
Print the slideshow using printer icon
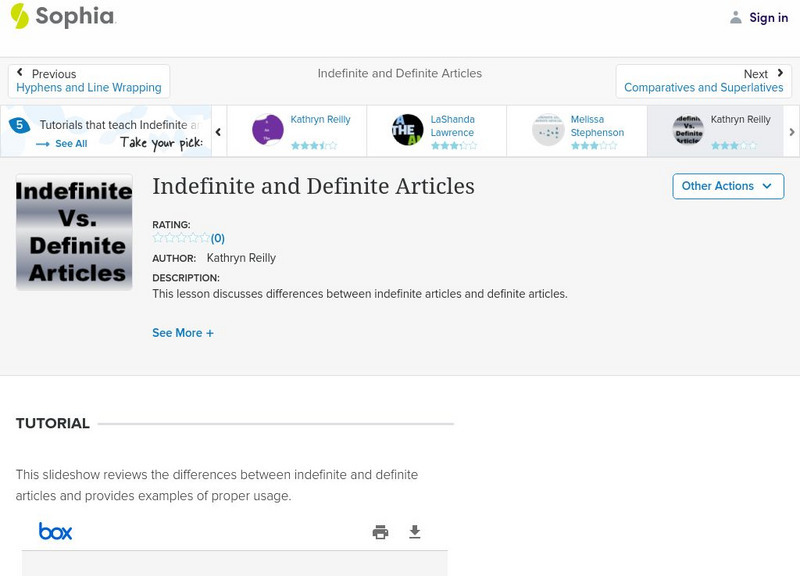pos(380,532)
